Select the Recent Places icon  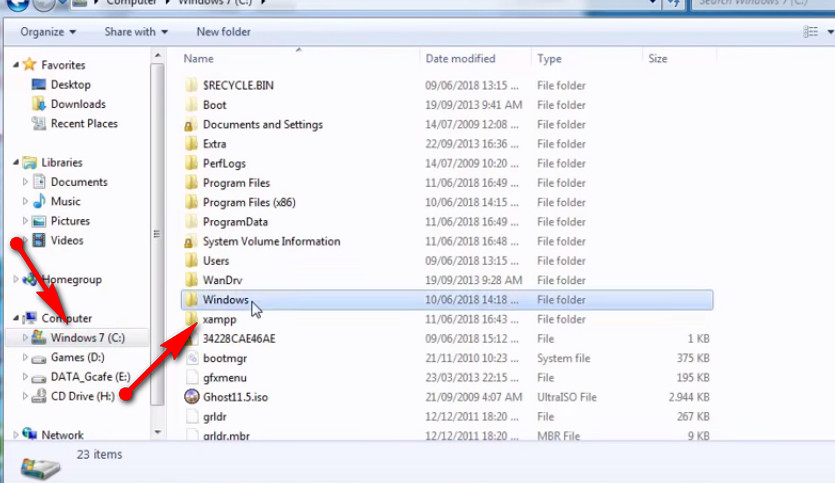pos(39,124)
